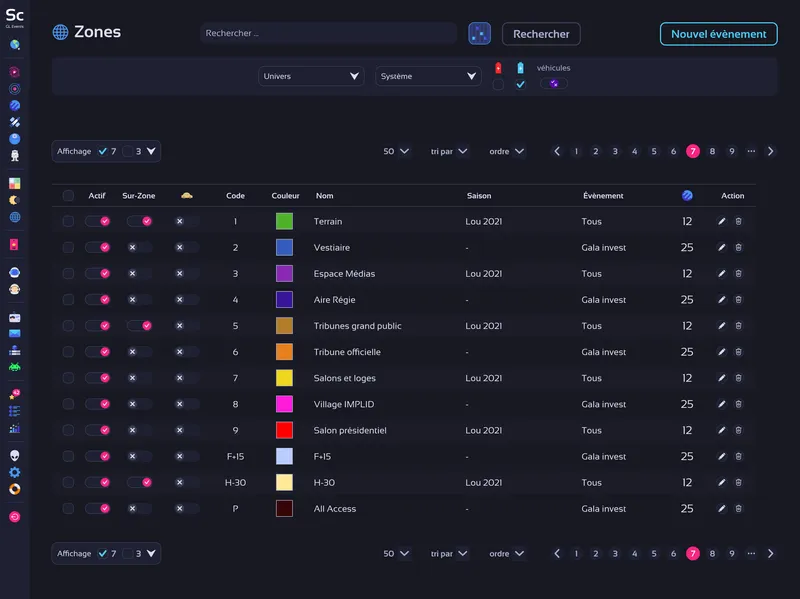Click the envelope mail icon in the sidebar

pos(15,333)
